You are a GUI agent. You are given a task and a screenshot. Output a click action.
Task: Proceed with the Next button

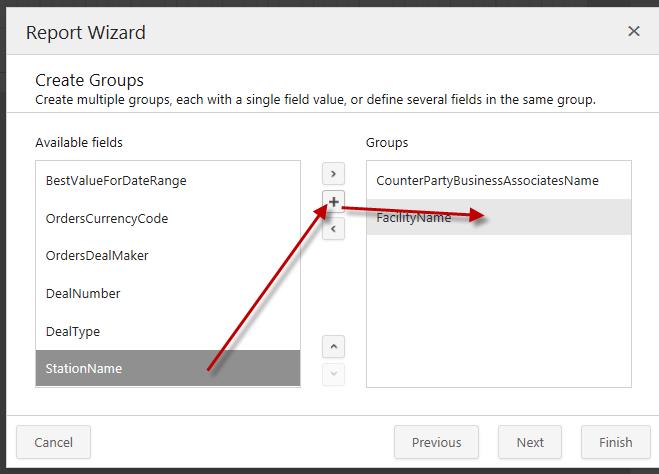(530, 442)
